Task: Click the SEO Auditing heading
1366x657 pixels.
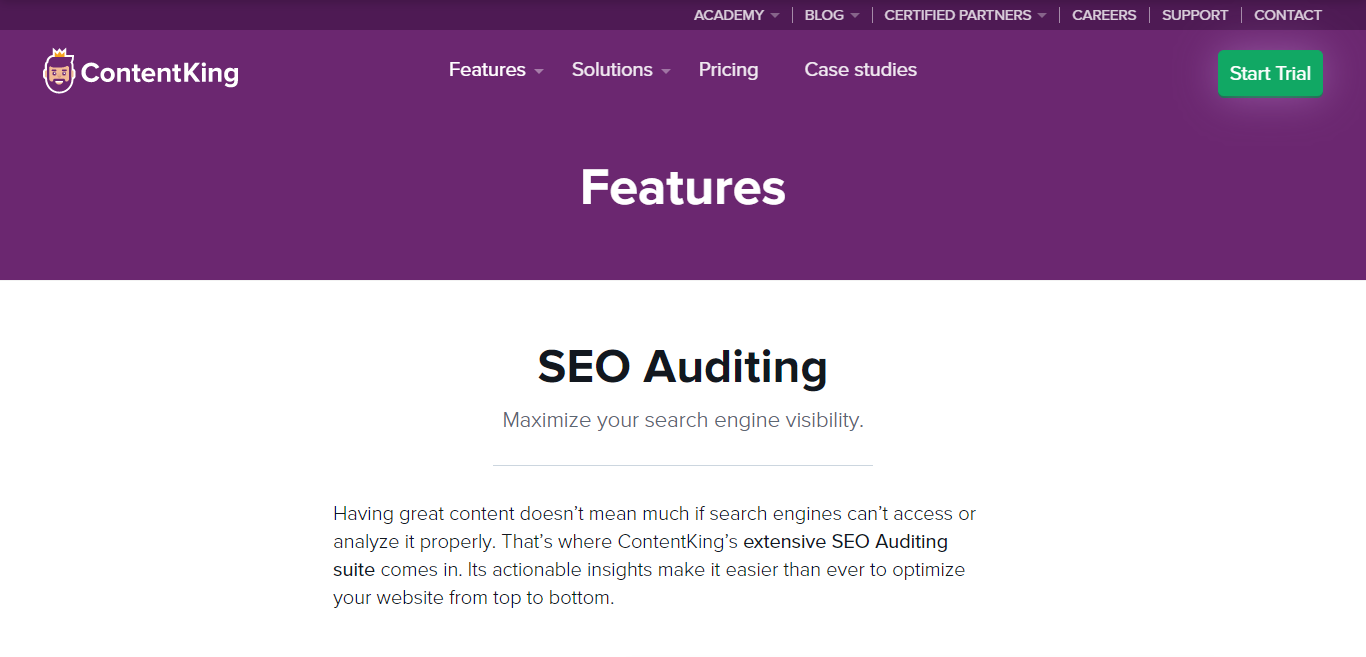Action: (683, 367)
